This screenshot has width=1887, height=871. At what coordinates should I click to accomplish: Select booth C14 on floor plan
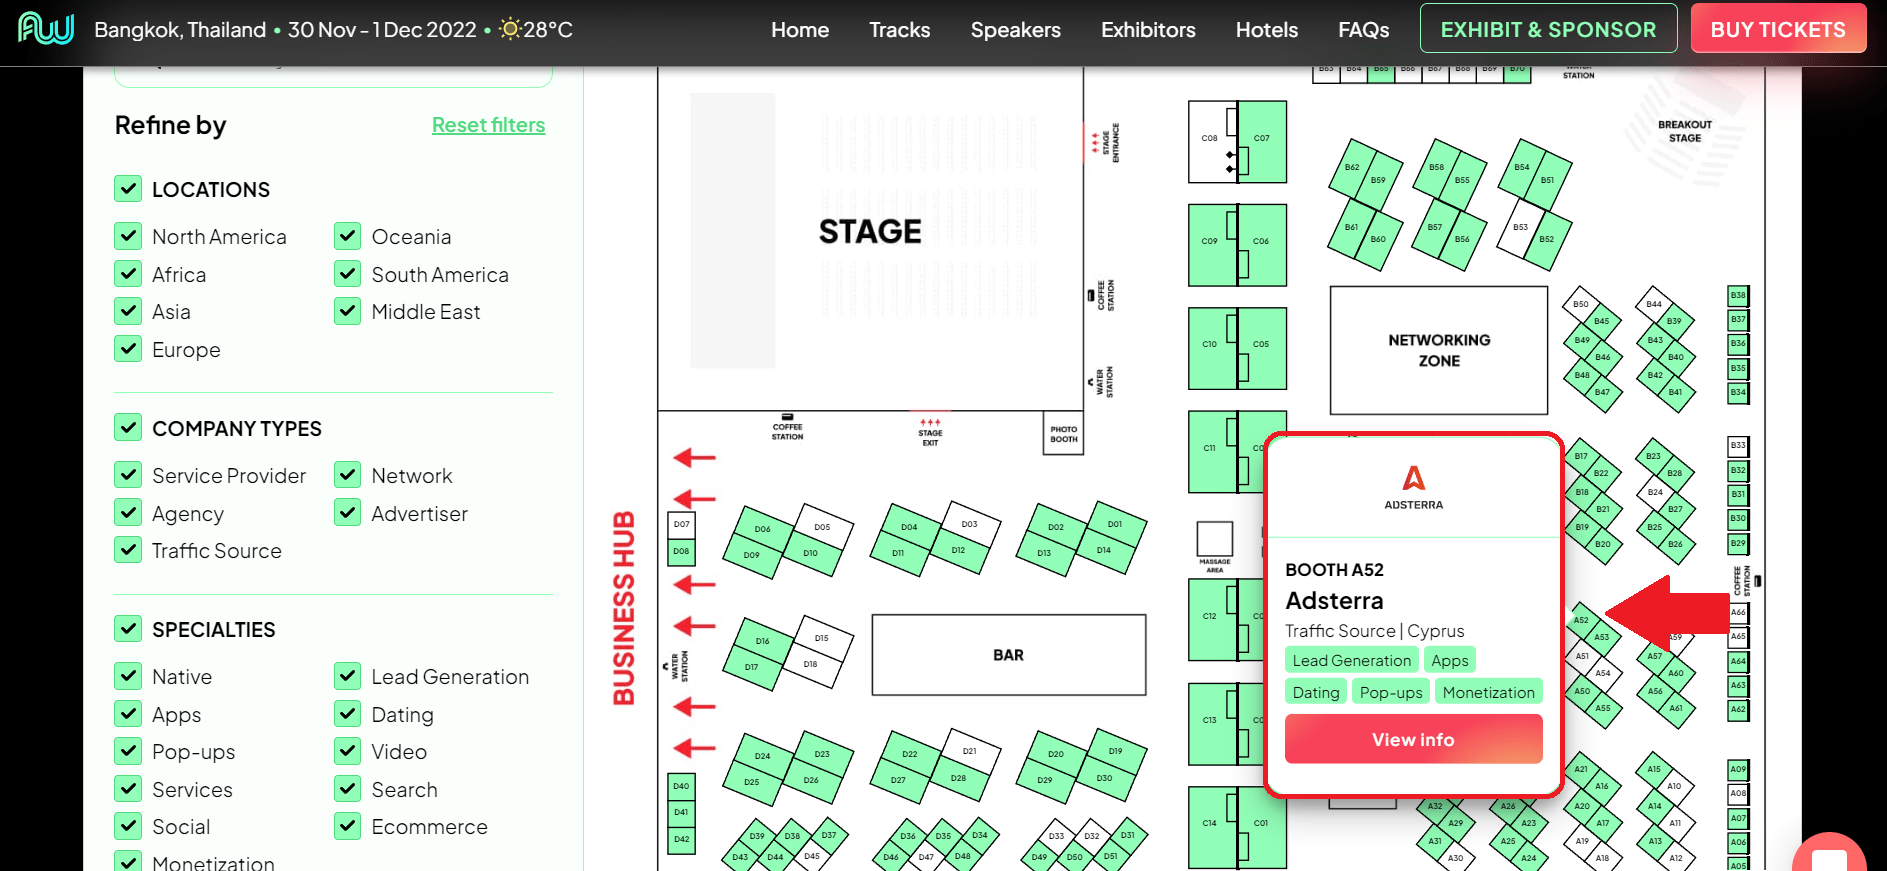(x=1212, y=827)
